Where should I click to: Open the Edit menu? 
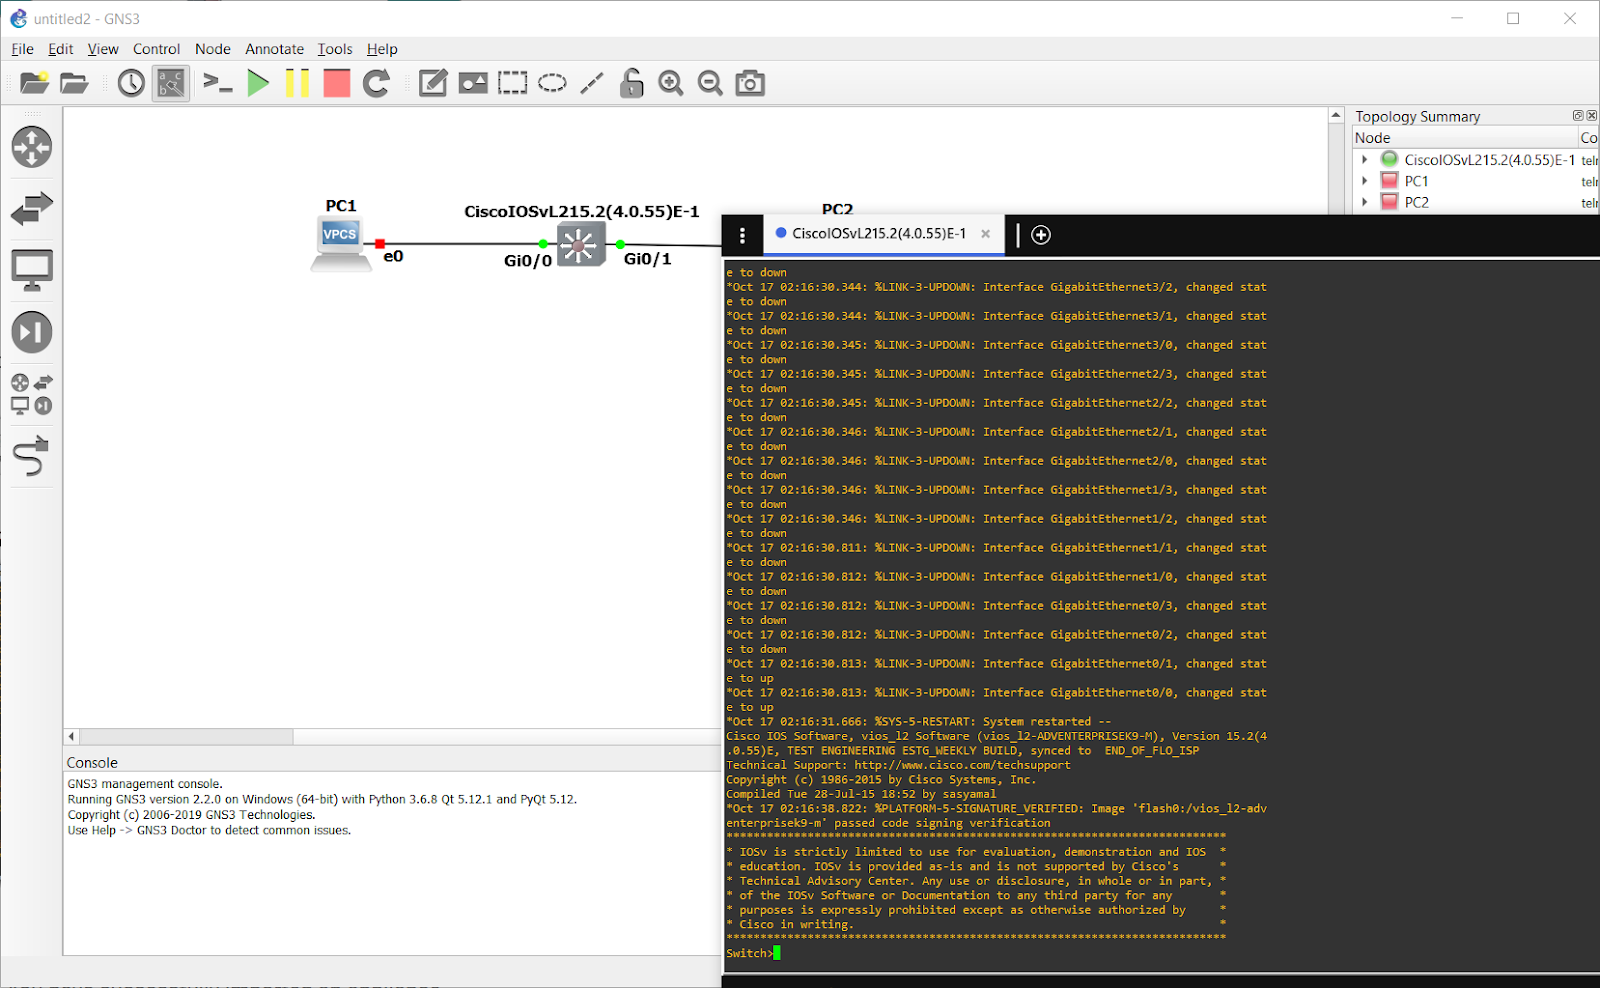click(60, 49)
